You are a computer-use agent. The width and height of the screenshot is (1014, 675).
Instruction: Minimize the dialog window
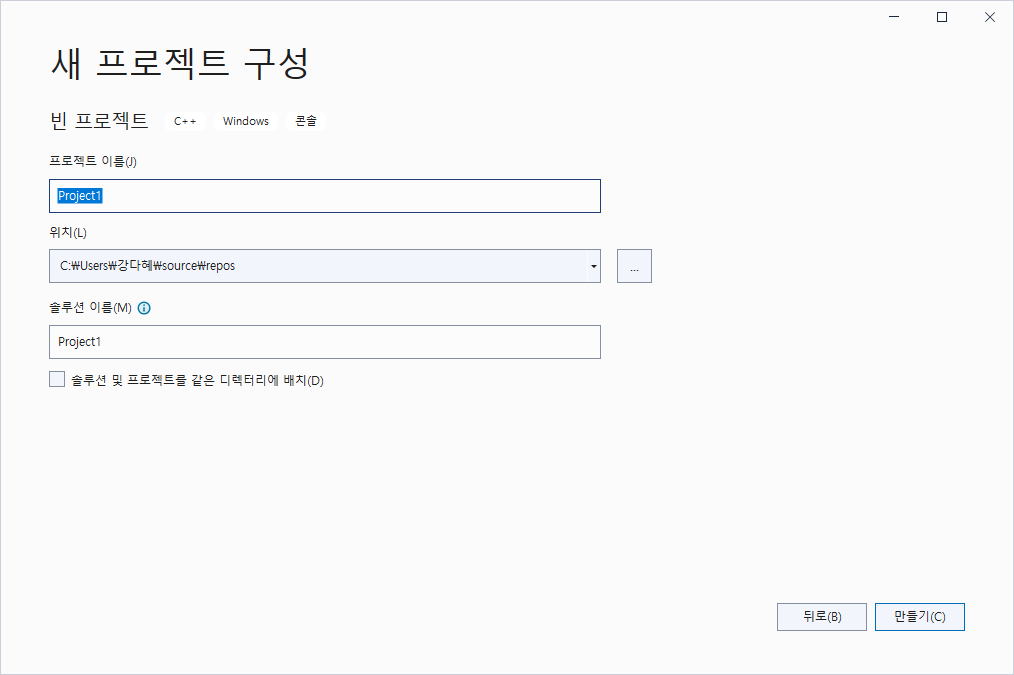[x=894, y=17]
